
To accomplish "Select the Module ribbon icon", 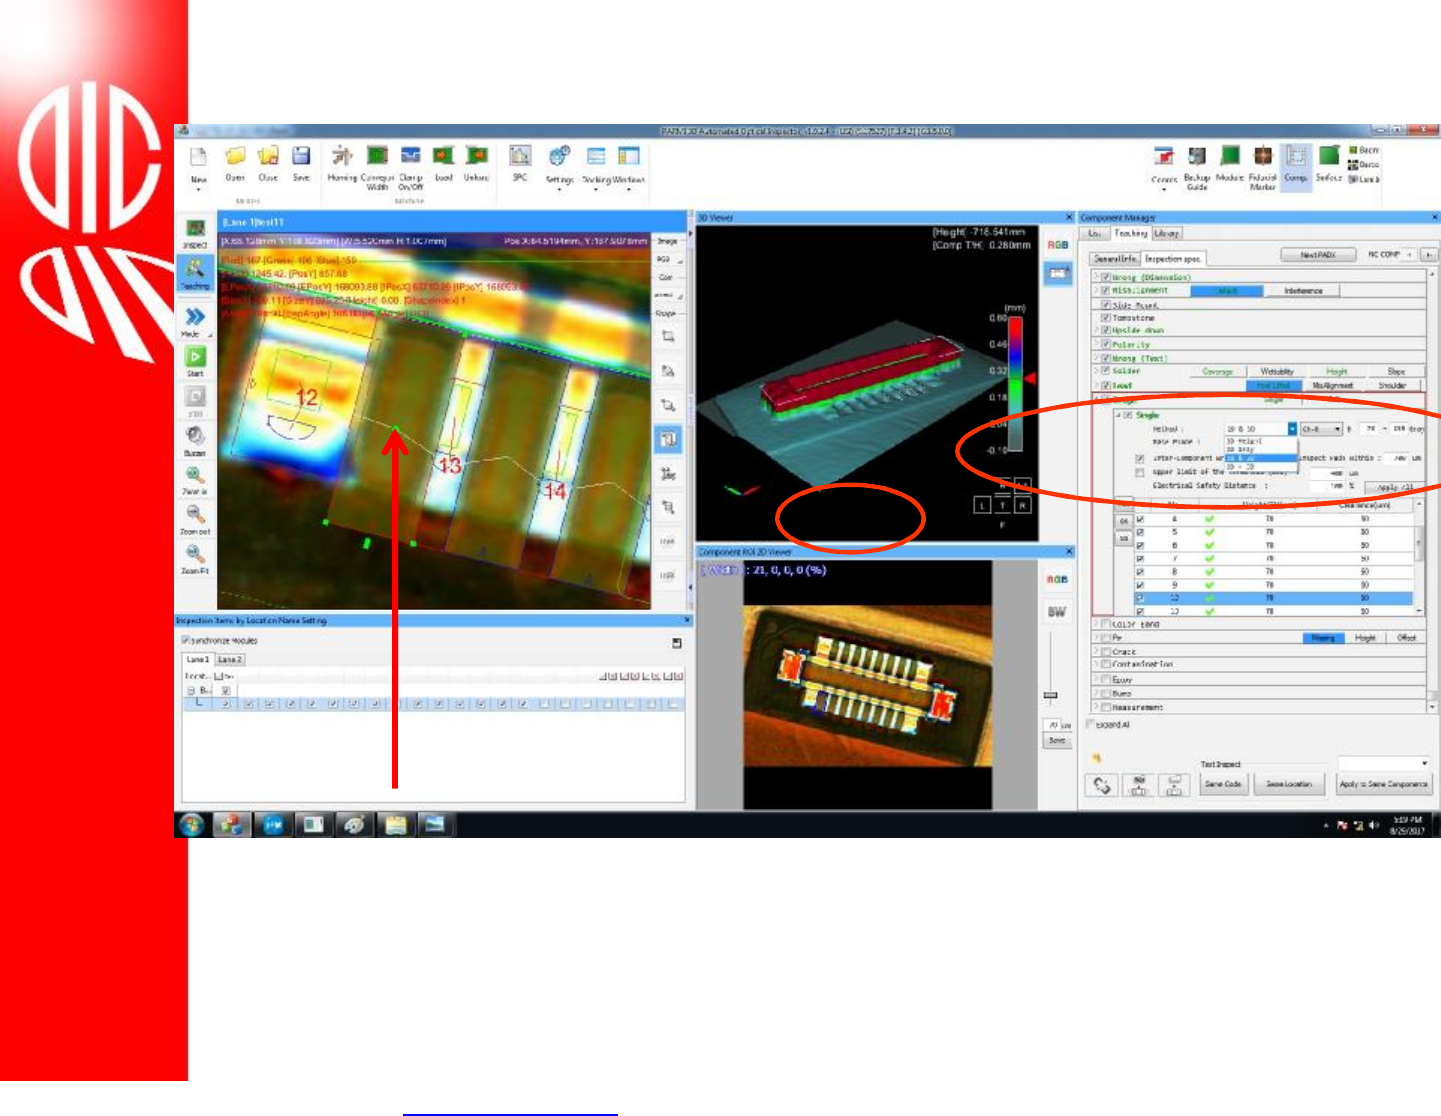I will tap(1230, 165).
